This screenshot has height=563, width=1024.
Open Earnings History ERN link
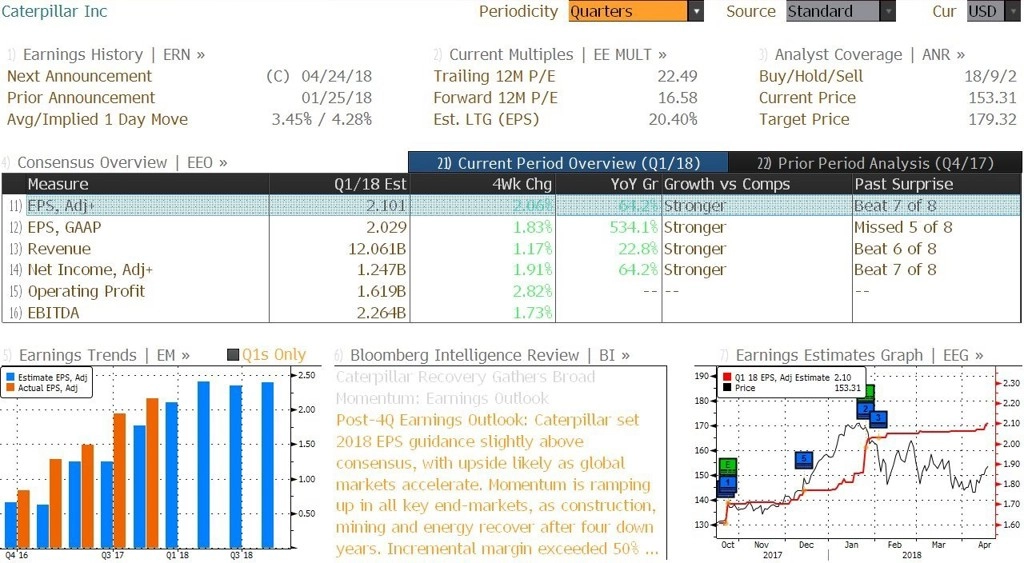click(106, 55)
